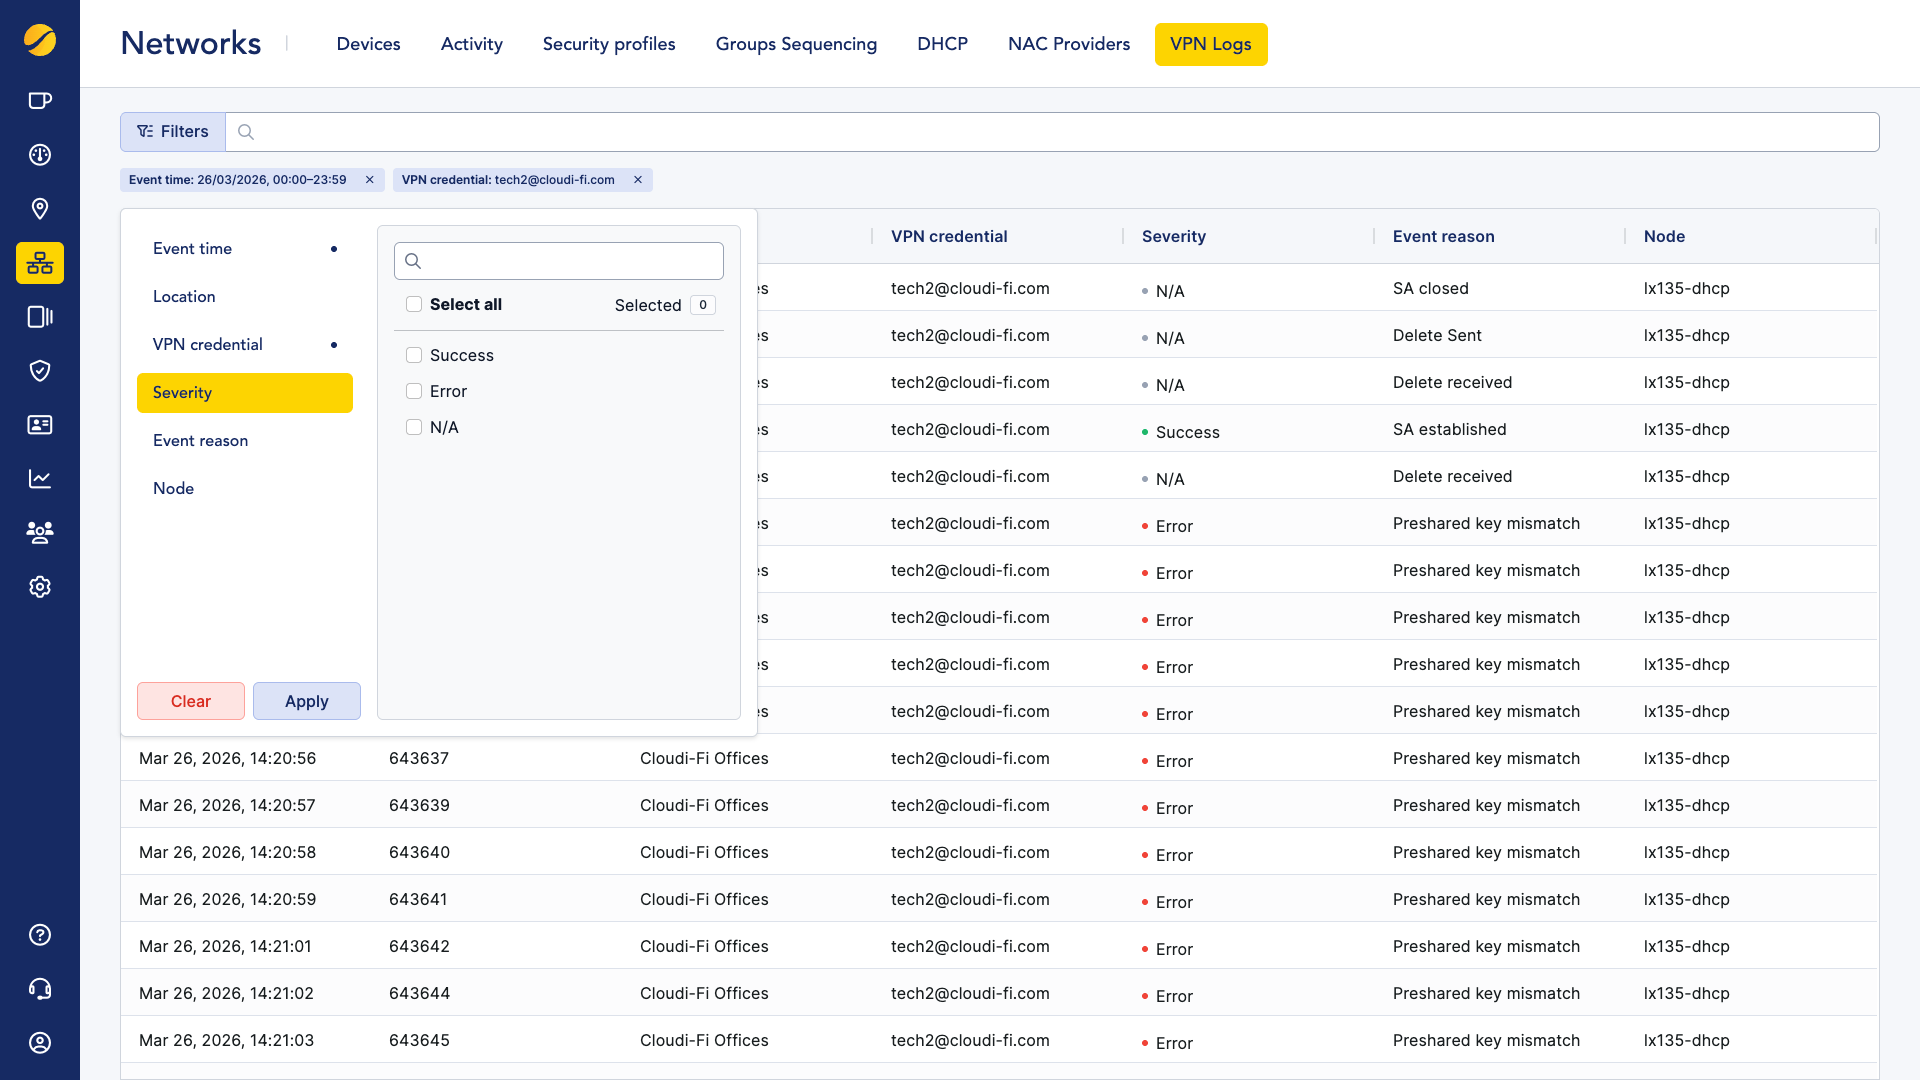Image resolution: width=1920 pixels, height=1080 pixels.
Task: Open the settings gear sidebar icon
Action: pyautogui.click(x=40, y=587)
